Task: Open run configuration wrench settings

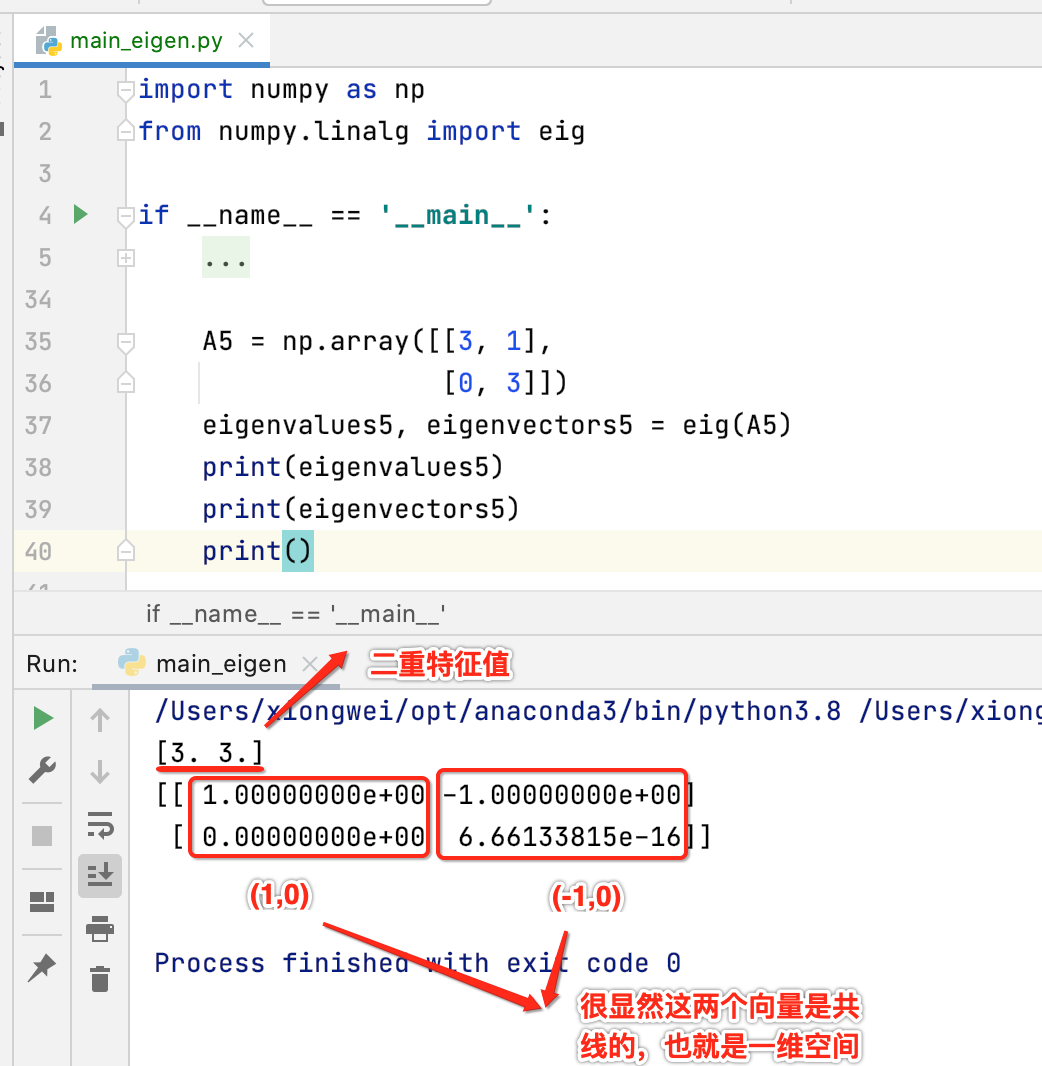Action: click(x=43, y=771)
